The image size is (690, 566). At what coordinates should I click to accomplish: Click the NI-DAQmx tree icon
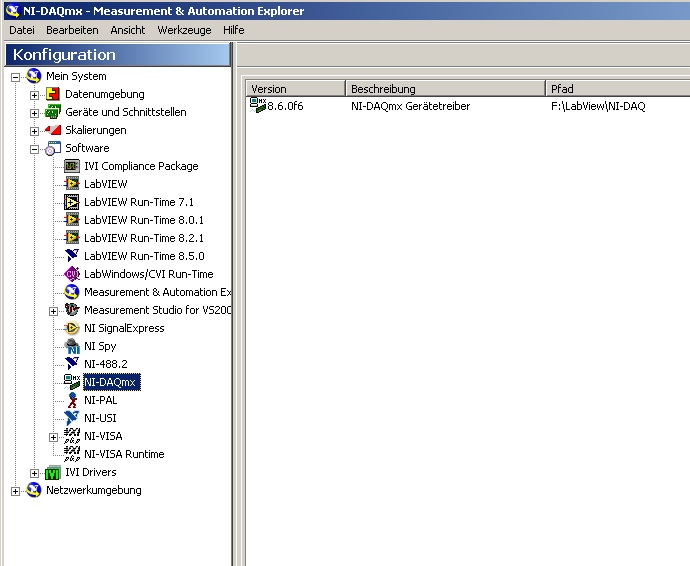72,382
